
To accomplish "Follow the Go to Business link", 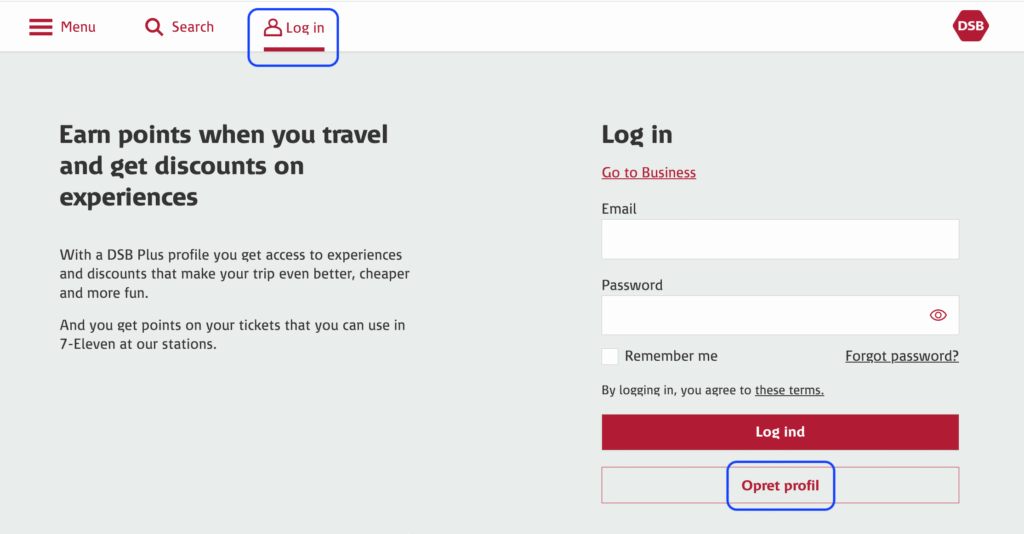I will 648,172.
